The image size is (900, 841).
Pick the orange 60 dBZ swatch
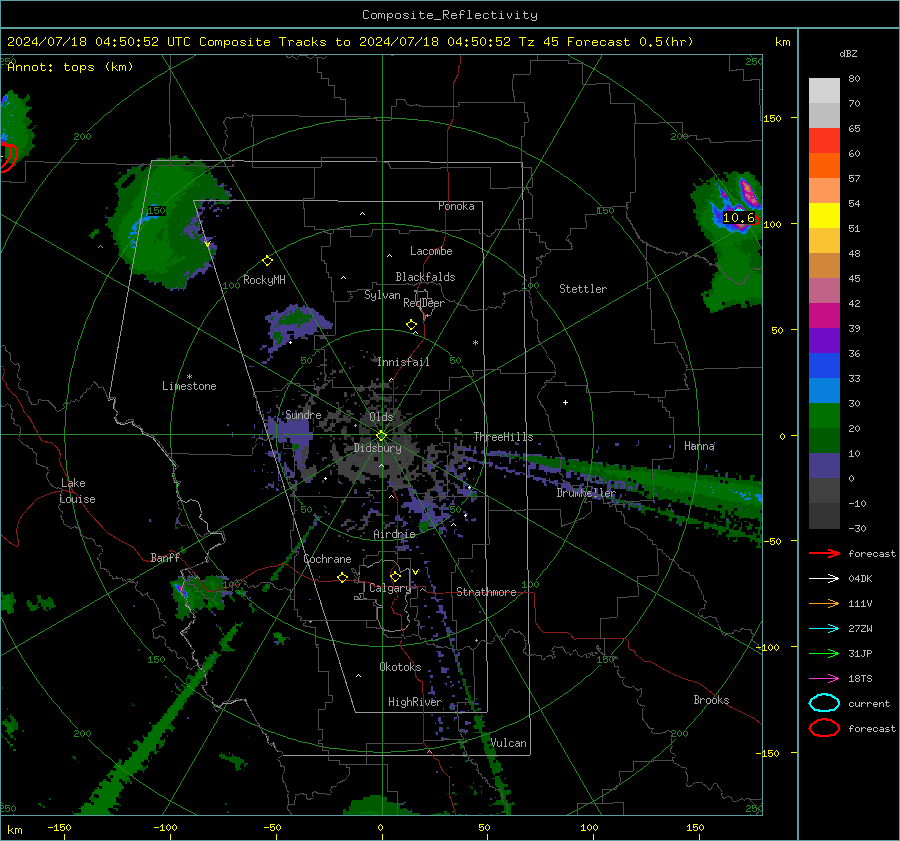pos(824,165)
